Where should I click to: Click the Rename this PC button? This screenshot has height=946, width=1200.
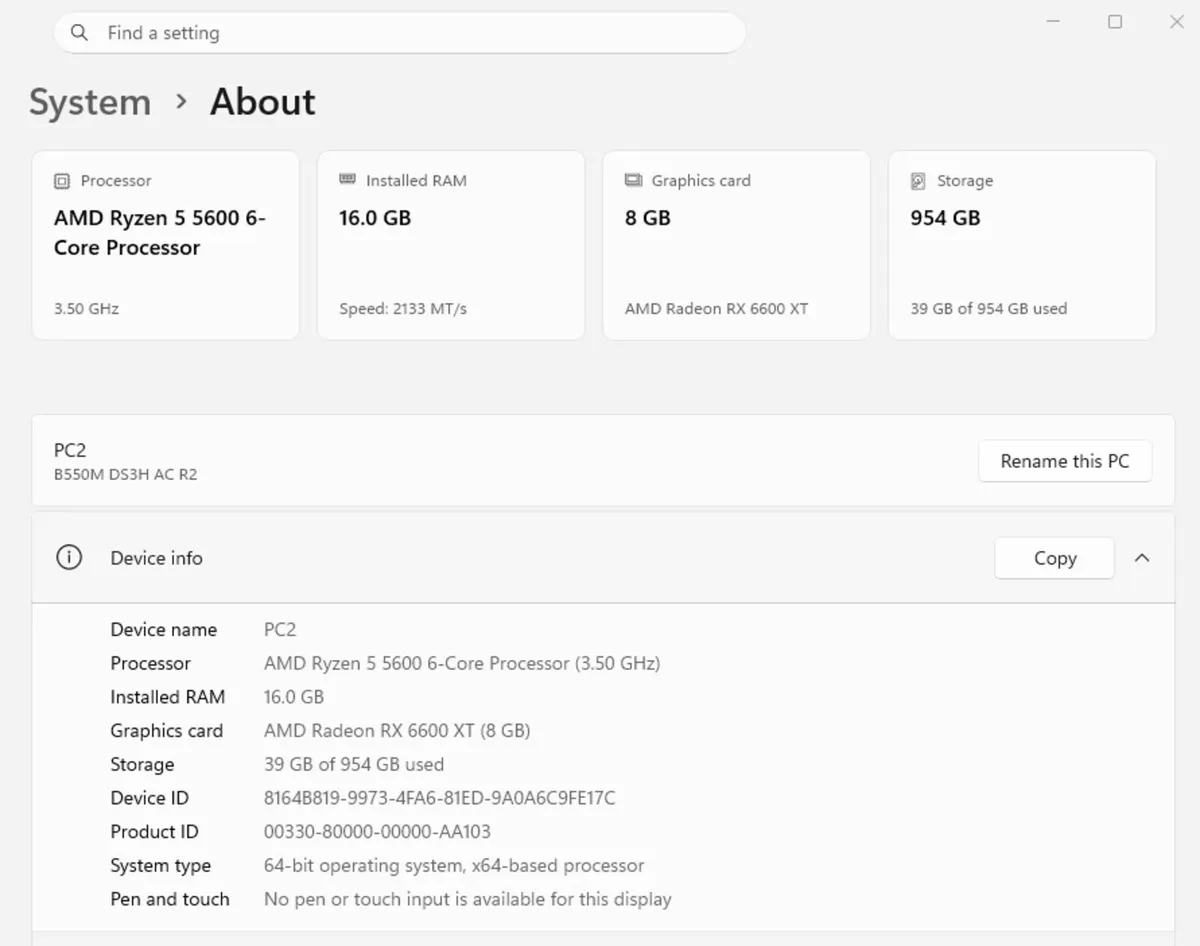[1065, 461]
